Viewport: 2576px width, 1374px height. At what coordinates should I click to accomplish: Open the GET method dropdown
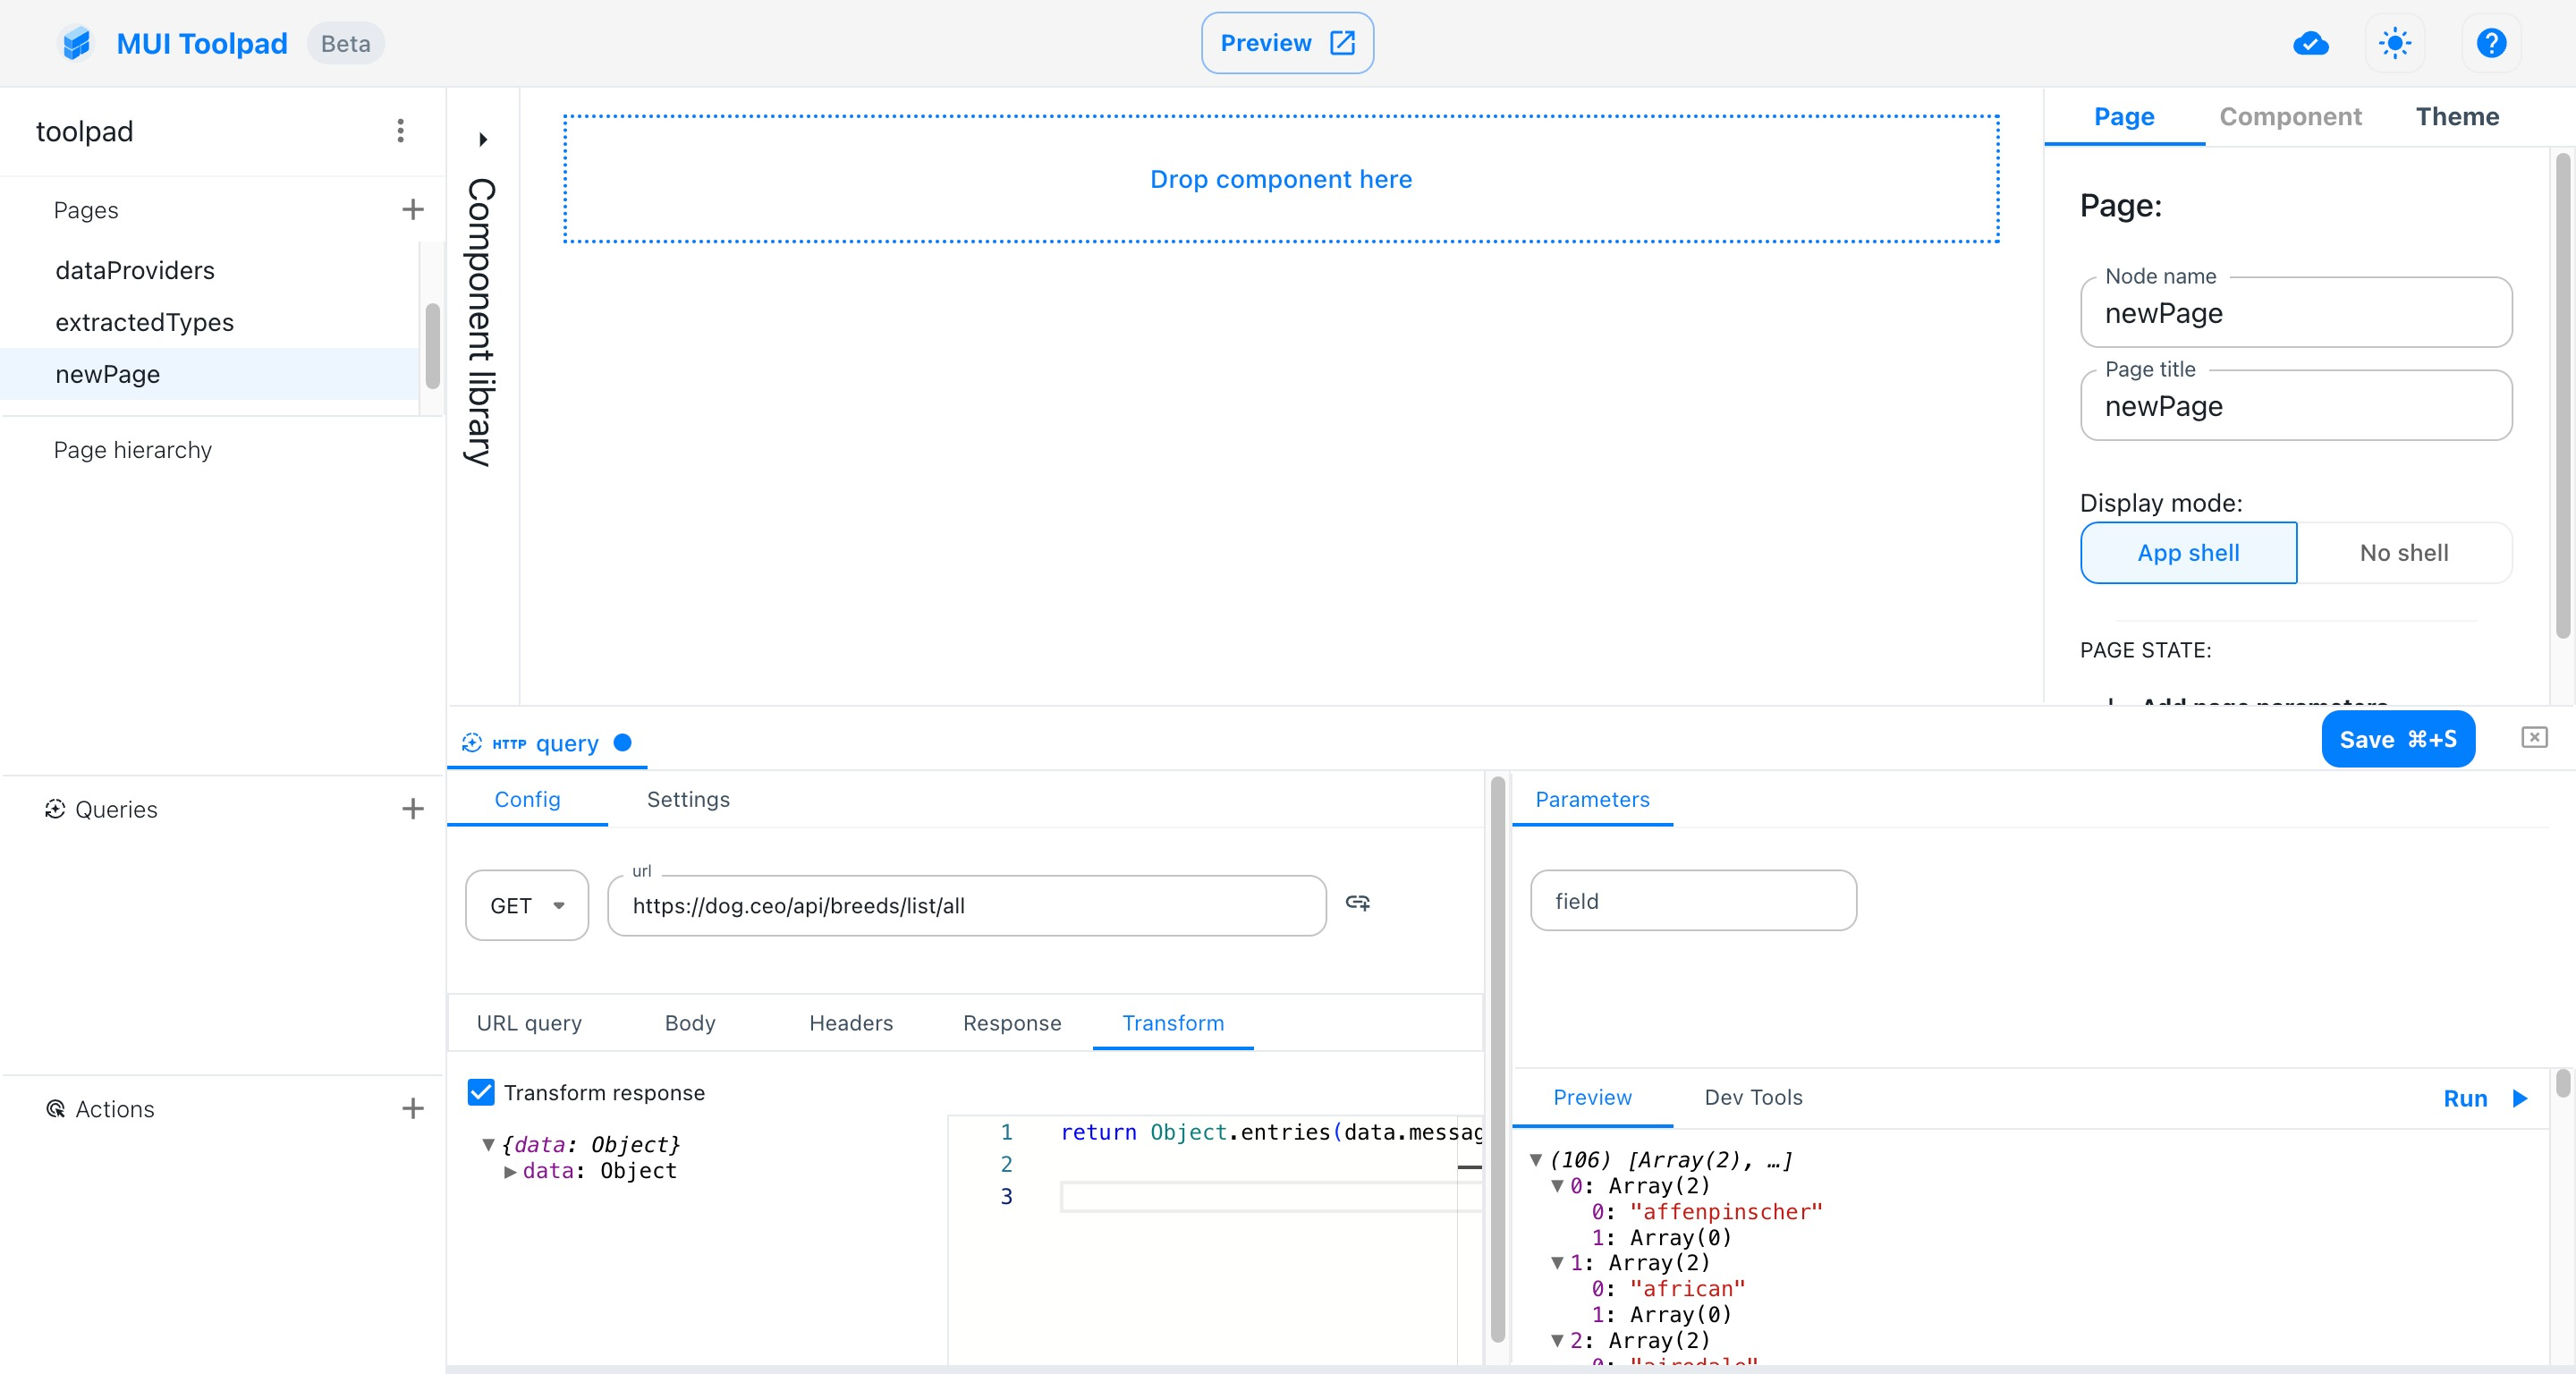[527, 906]
